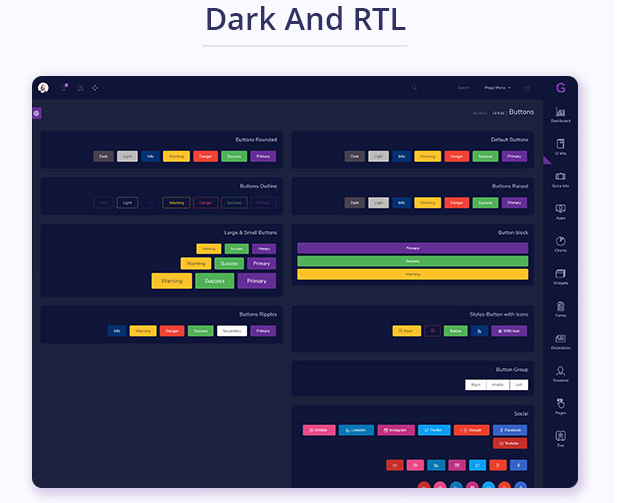This screenshot has height=503, width=617.
Task: Select Left in the Button Group
Action: click(x=517, y=384)
